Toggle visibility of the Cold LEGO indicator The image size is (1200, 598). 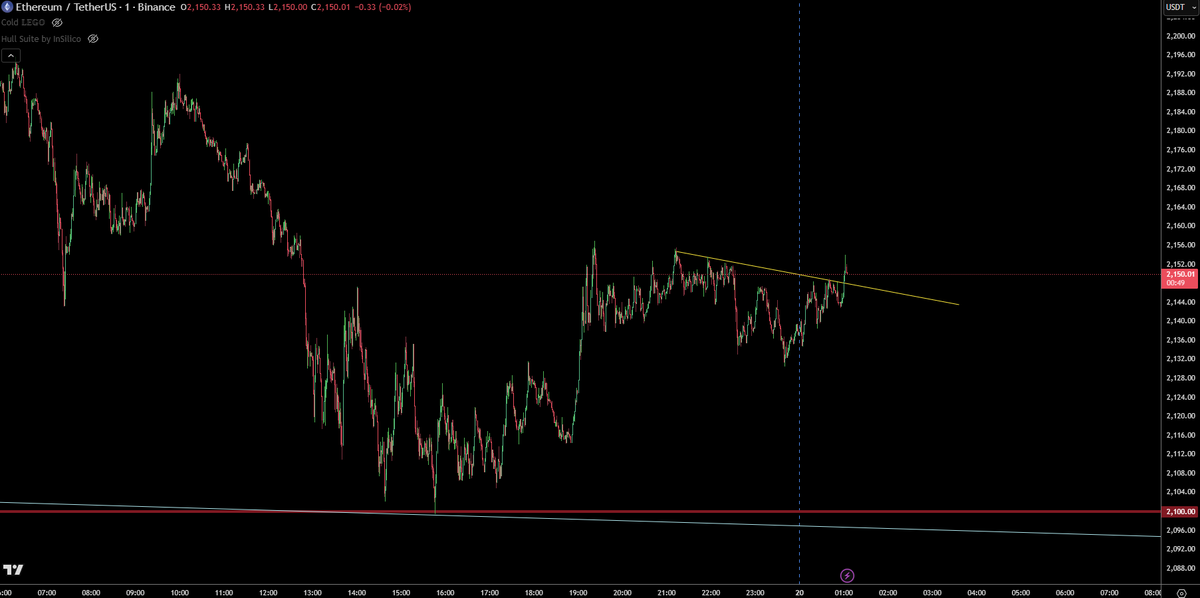pos(56,24)
